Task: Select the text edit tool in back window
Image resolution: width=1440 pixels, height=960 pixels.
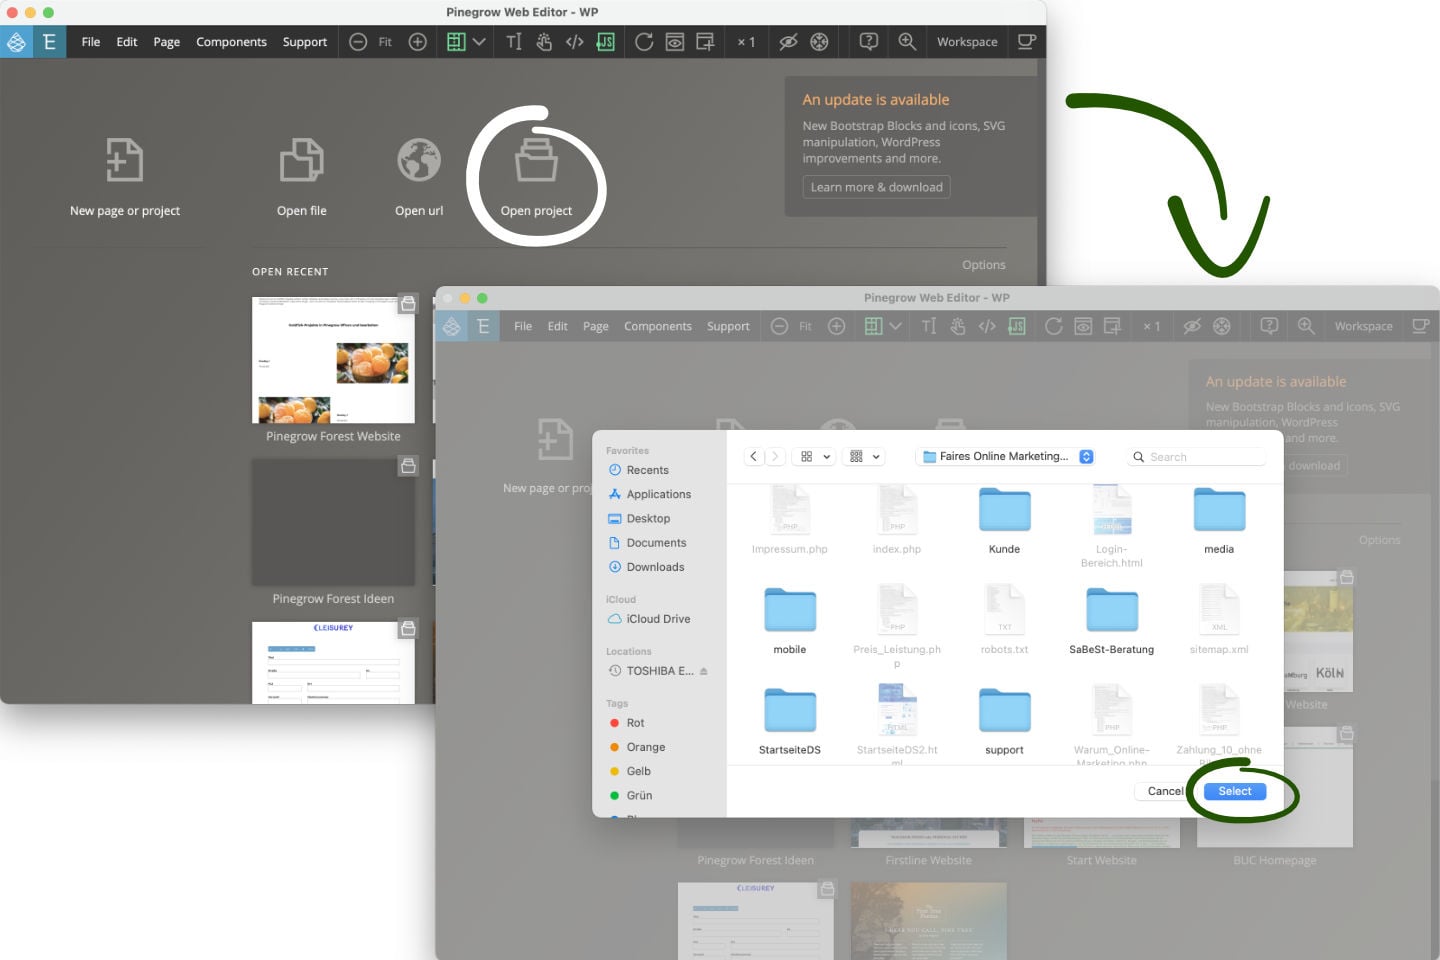Action: [514, 42]
